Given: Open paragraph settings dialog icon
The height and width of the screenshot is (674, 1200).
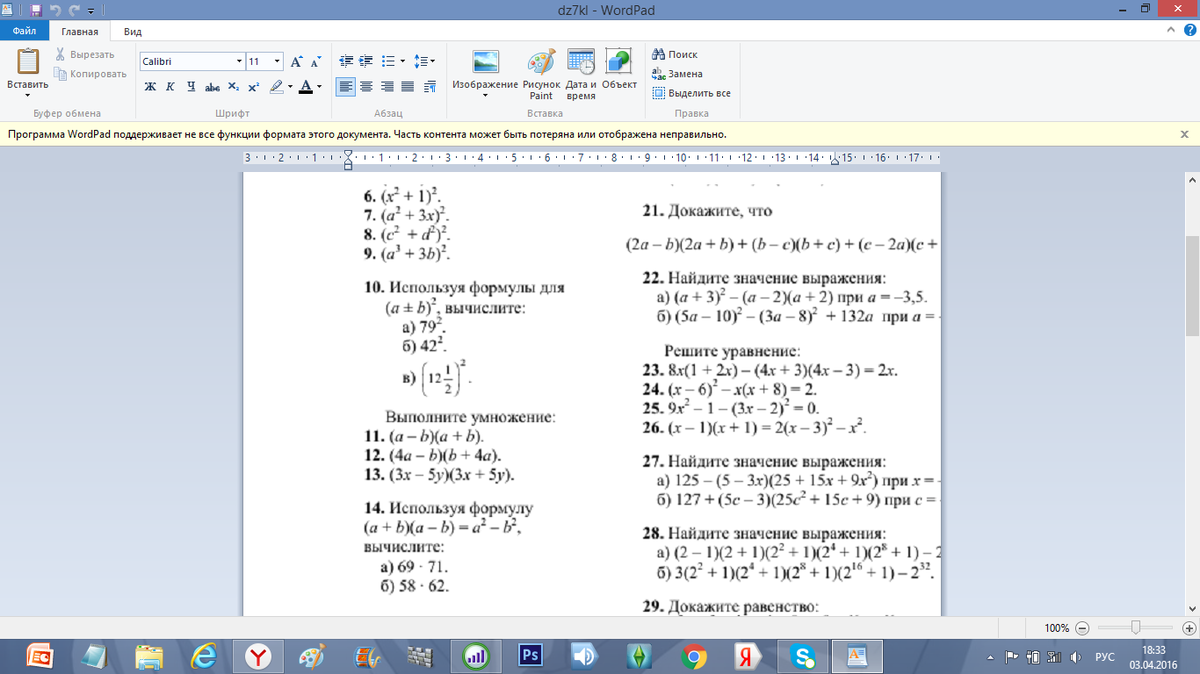Looking at the screenshot, I should (x=430, y=86).
